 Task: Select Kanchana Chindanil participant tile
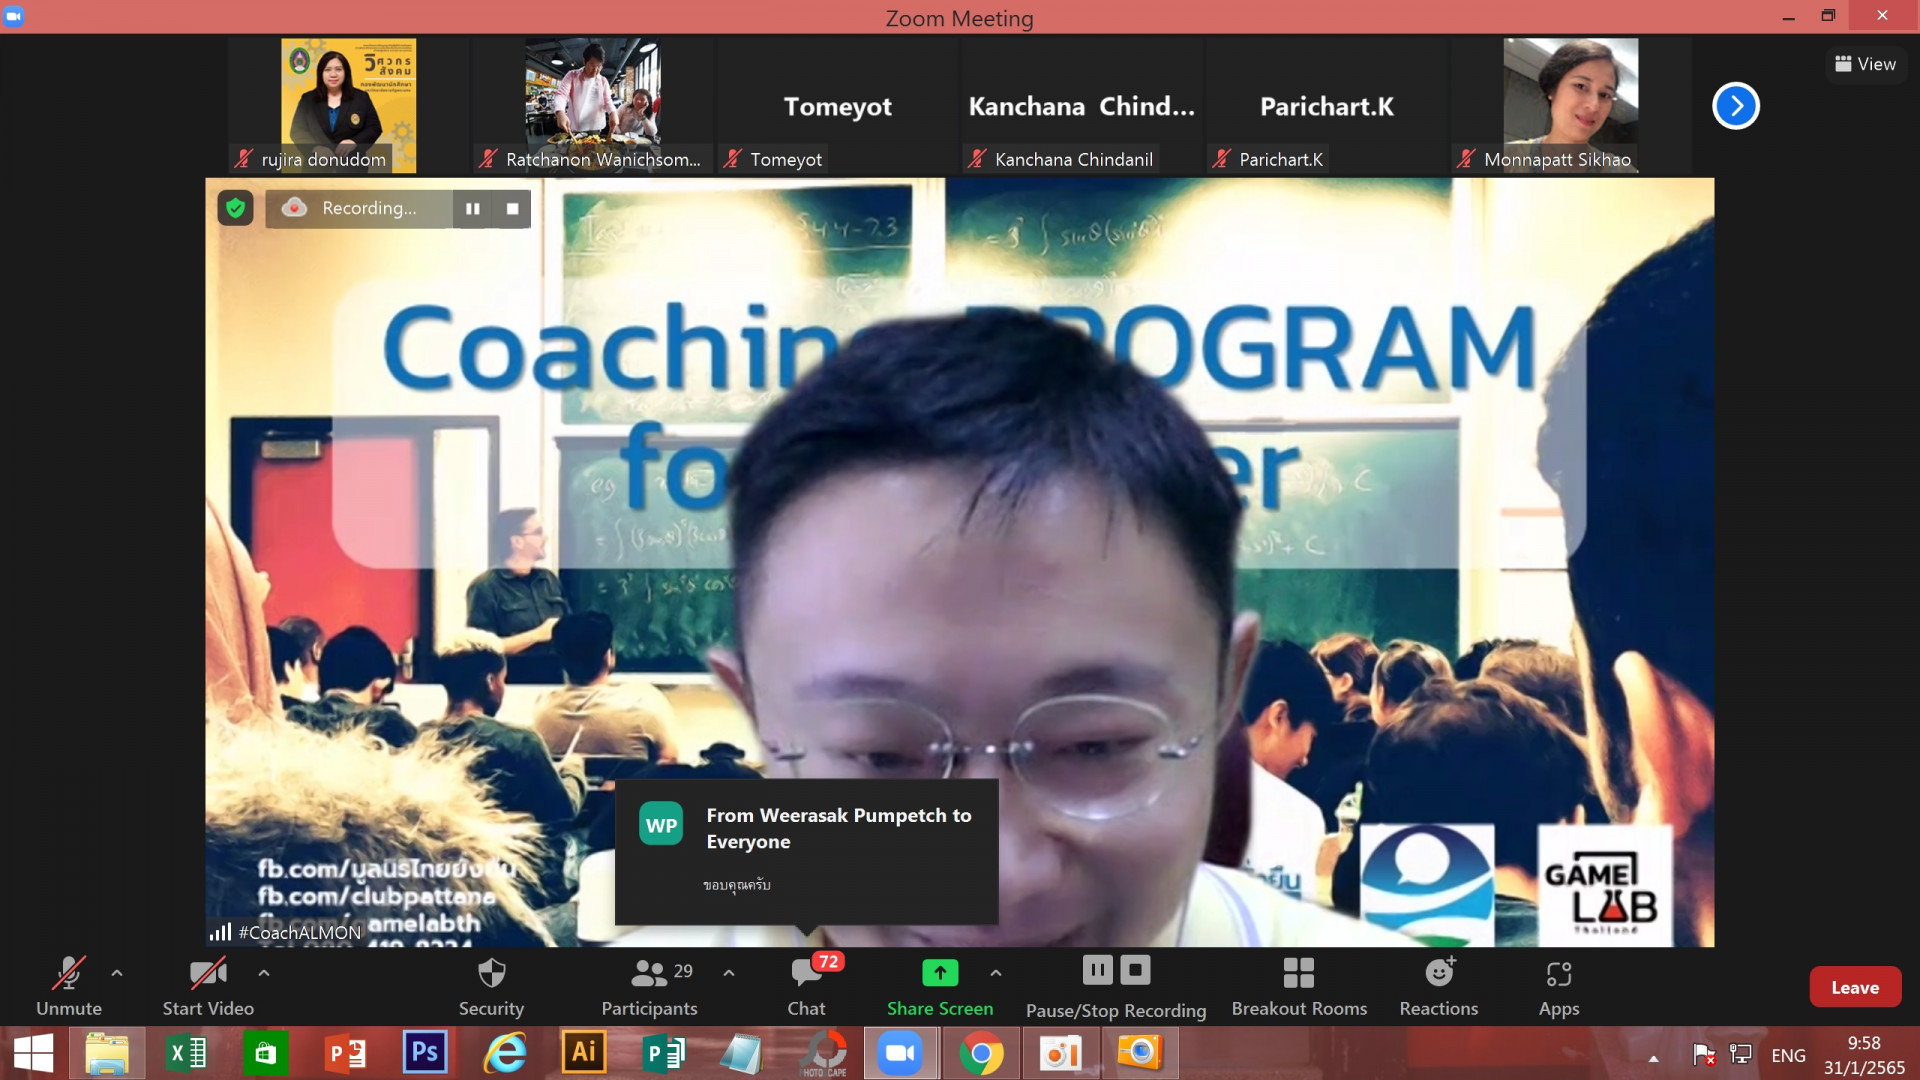click(1082, 105)
